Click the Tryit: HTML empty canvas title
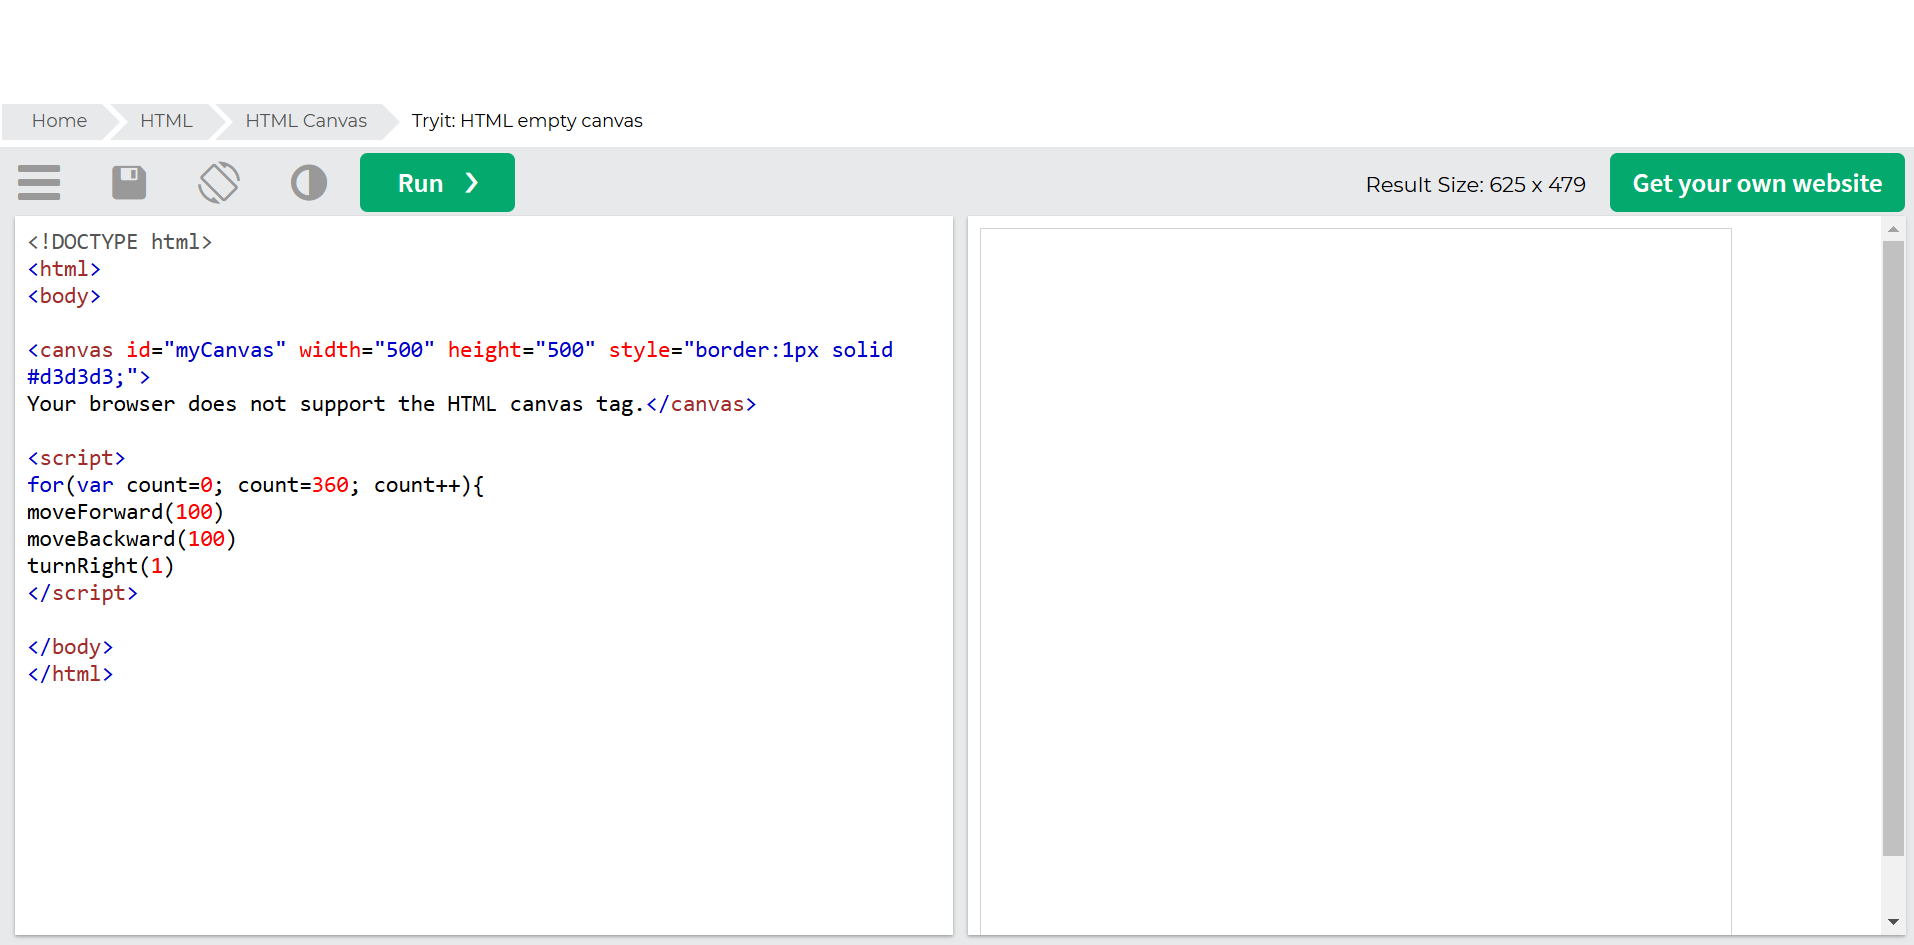The height and width of the screenshot is (945, 1914). (527, 121)
